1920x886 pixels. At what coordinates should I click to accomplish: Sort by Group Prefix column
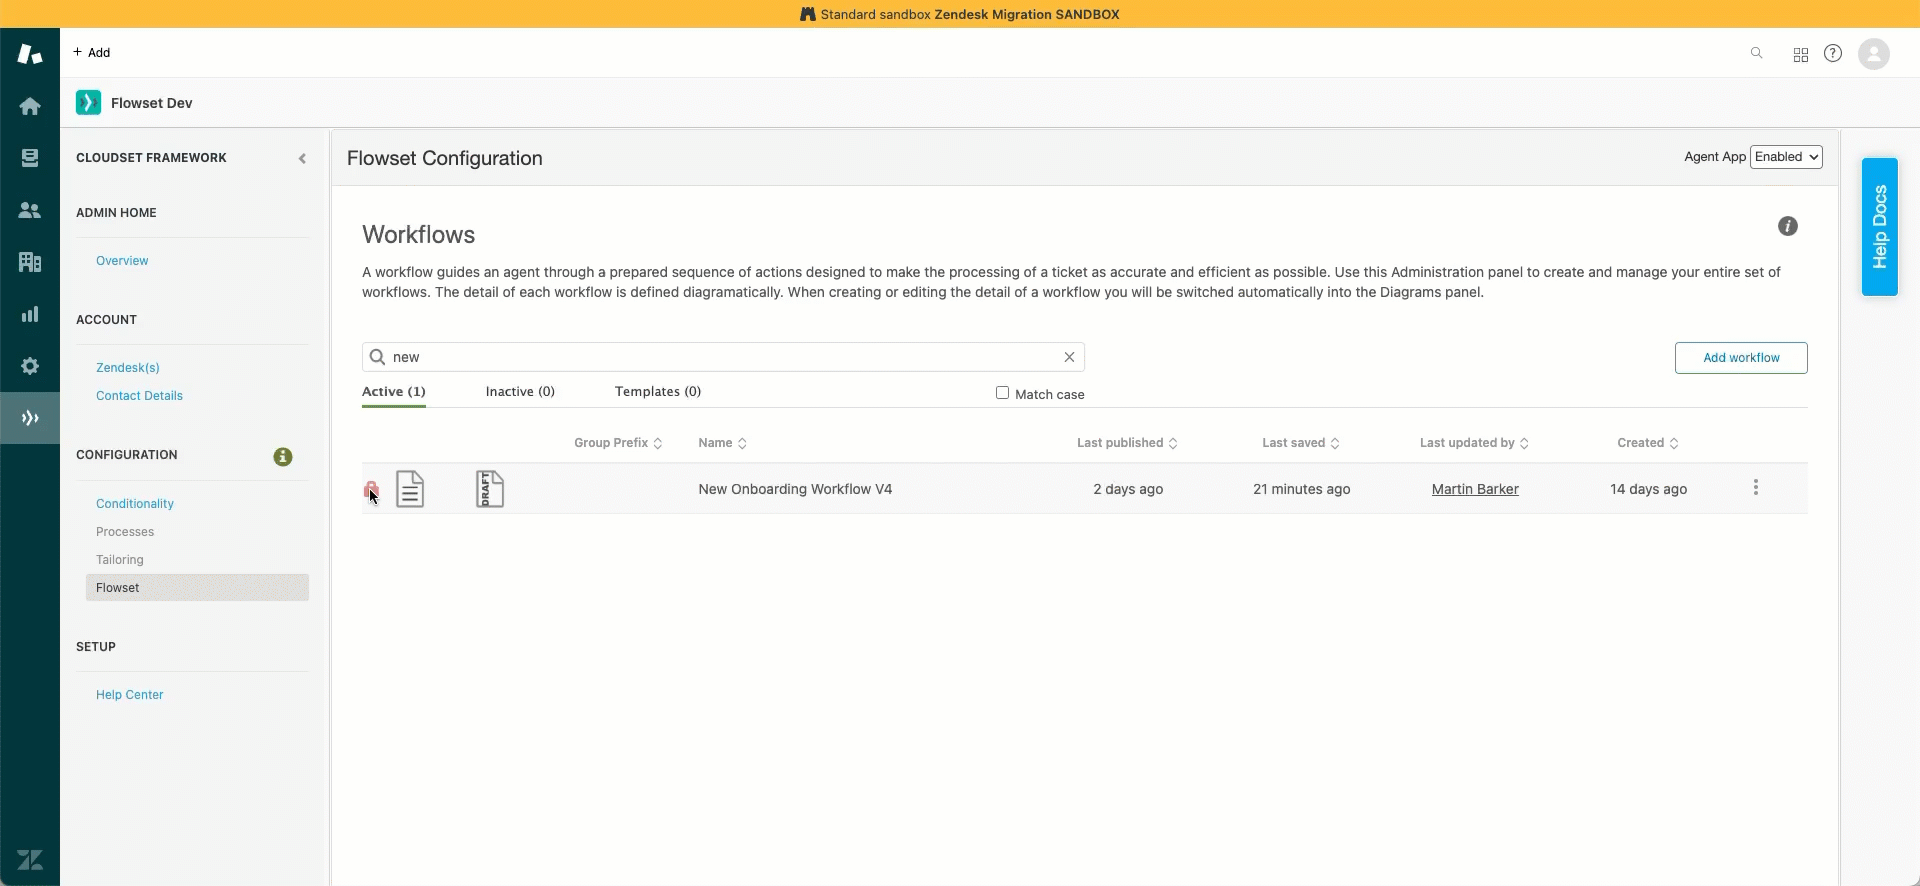(618, 443)
